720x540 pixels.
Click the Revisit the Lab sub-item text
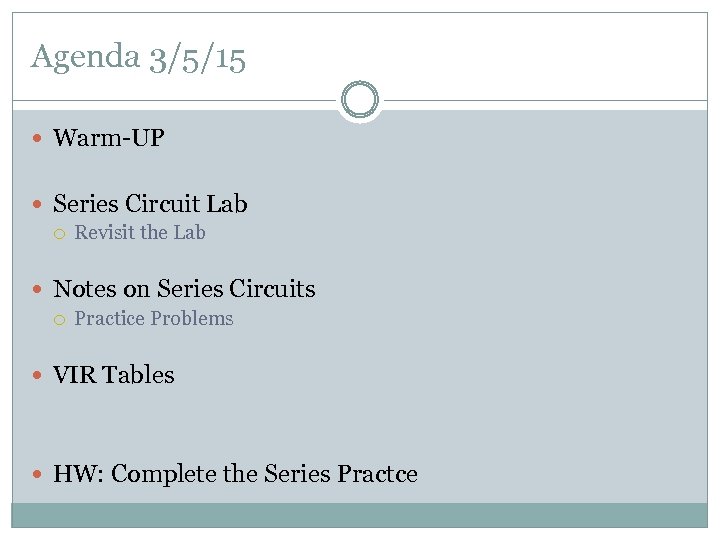[x=140, y=233]
